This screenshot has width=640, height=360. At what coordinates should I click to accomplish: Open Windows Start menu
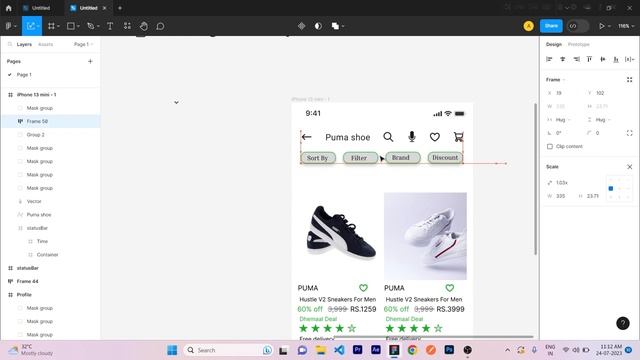pyautogui.click(x=172, y=350)
